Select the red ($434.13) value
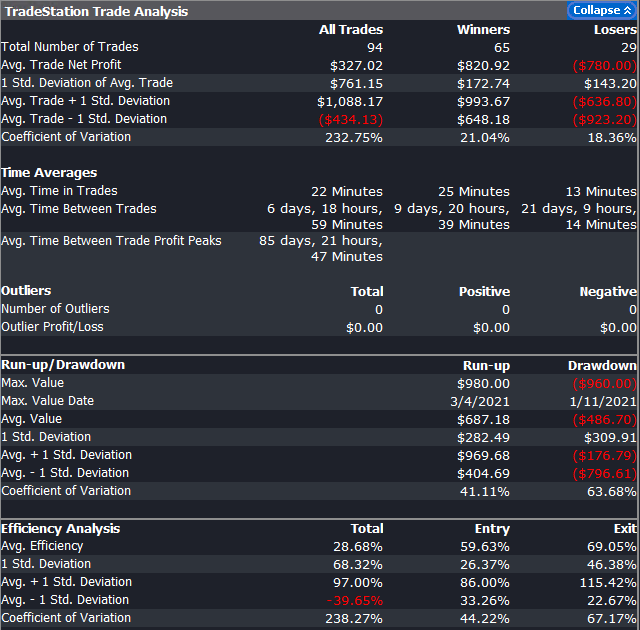Viewport: 640px width, 630px height. click(x=351, y=120)
